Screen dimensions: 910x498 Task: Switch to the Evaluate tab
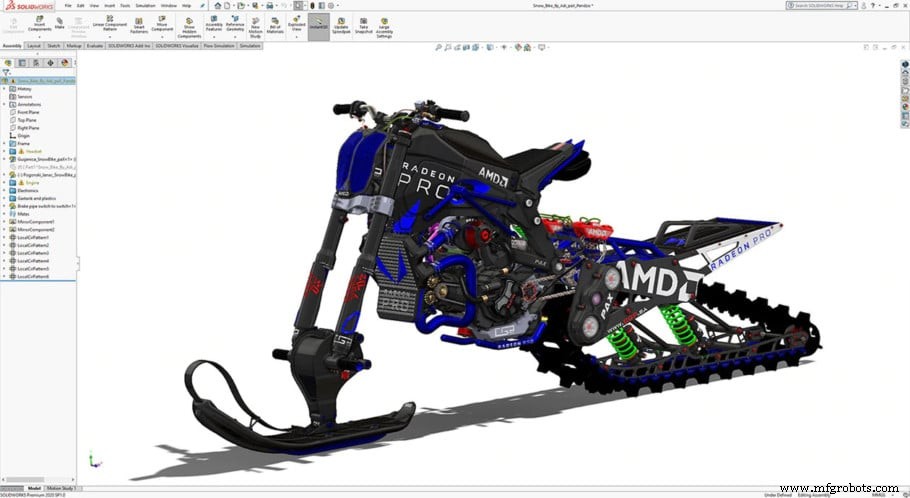(95, 45)
